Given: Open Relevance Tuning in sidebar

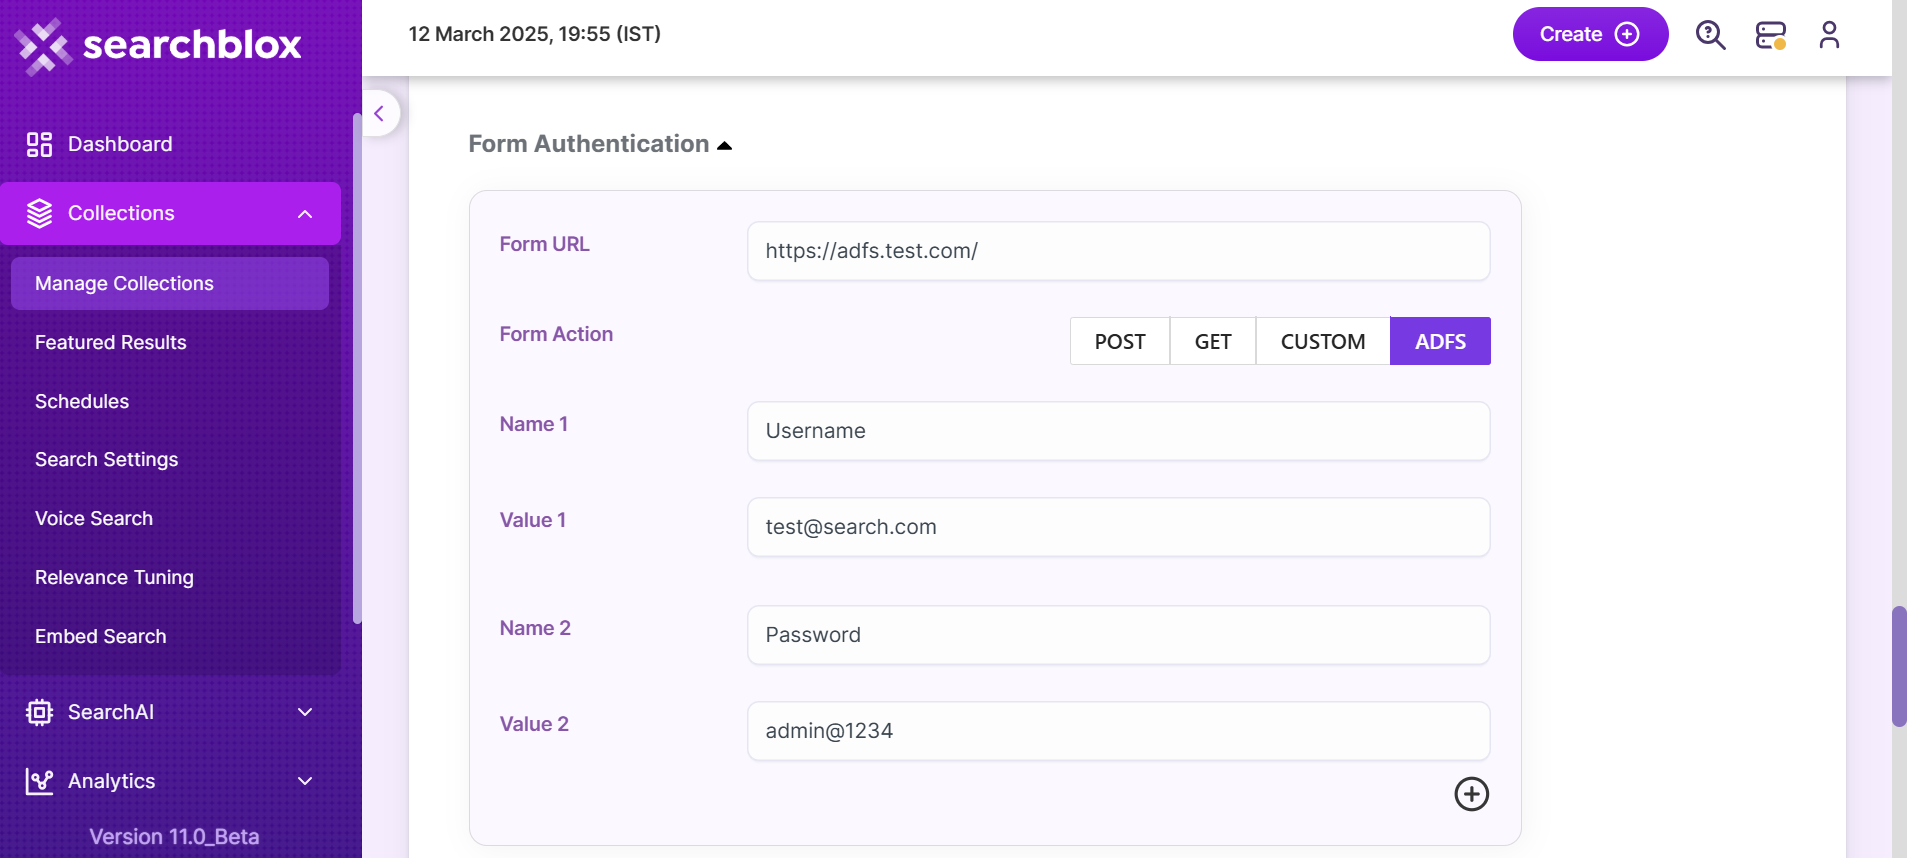Looking at the screenshot, I should 114,577.
